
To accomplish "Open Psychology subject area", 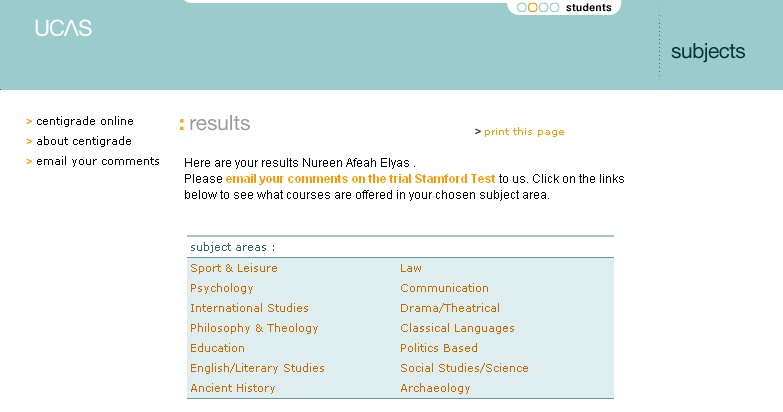I will (222, 288).
